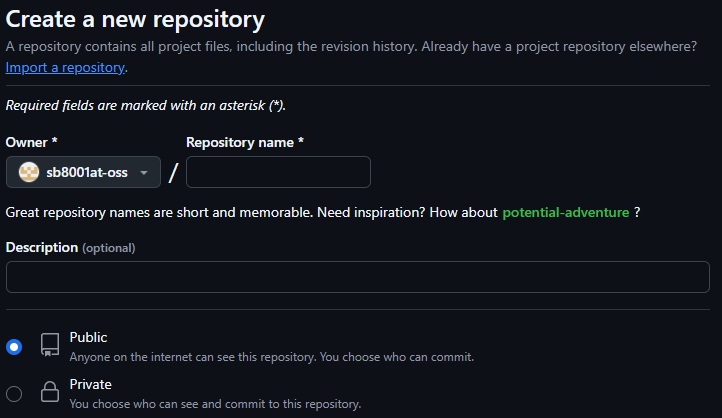Click the Public repository book icon
Screen dimensions: 722x418
click(50, 345)
